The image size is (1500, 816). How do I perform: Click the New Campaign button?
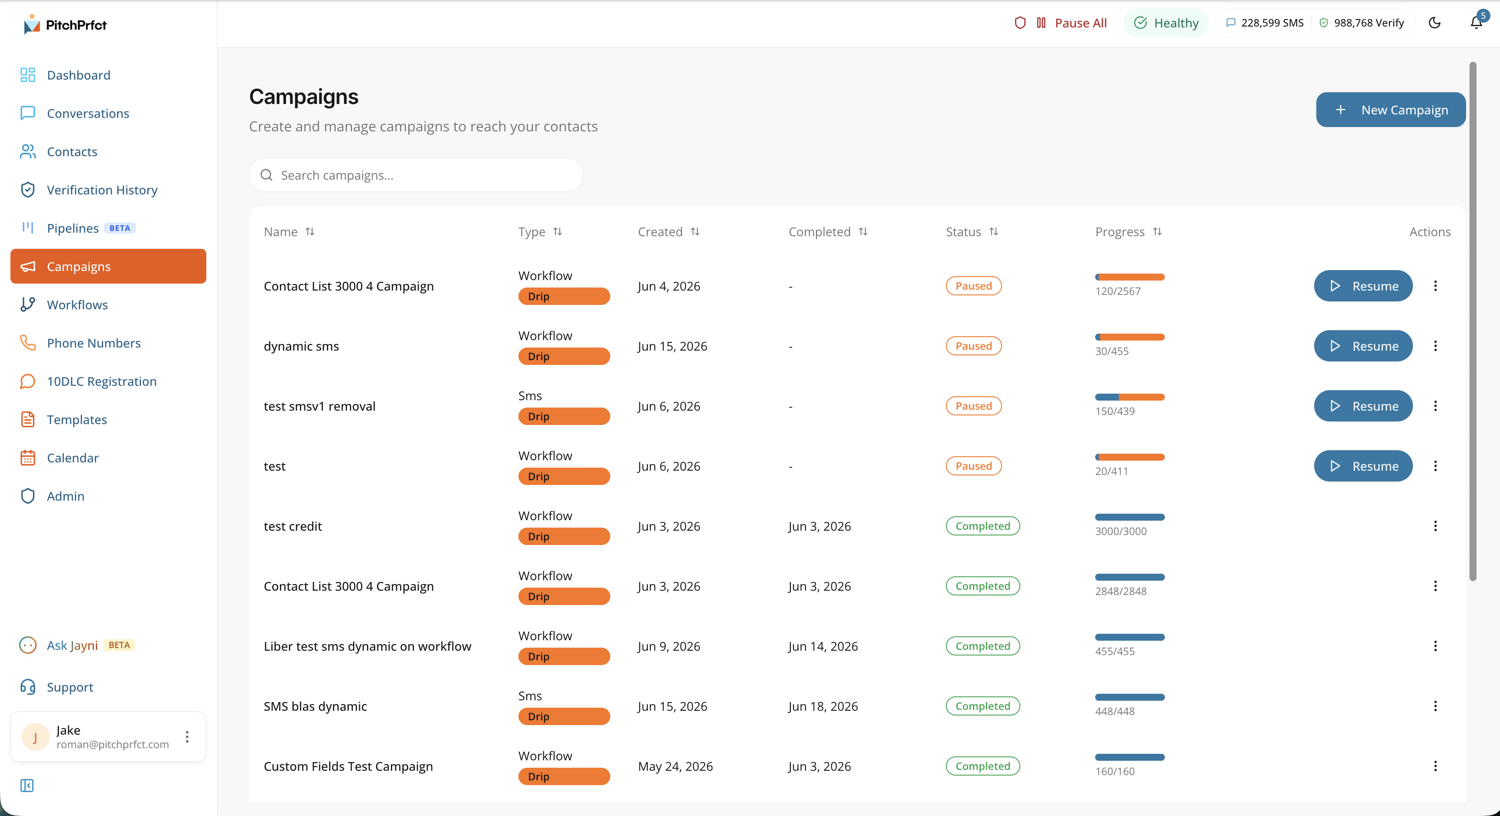click(x=1390, y=110)
